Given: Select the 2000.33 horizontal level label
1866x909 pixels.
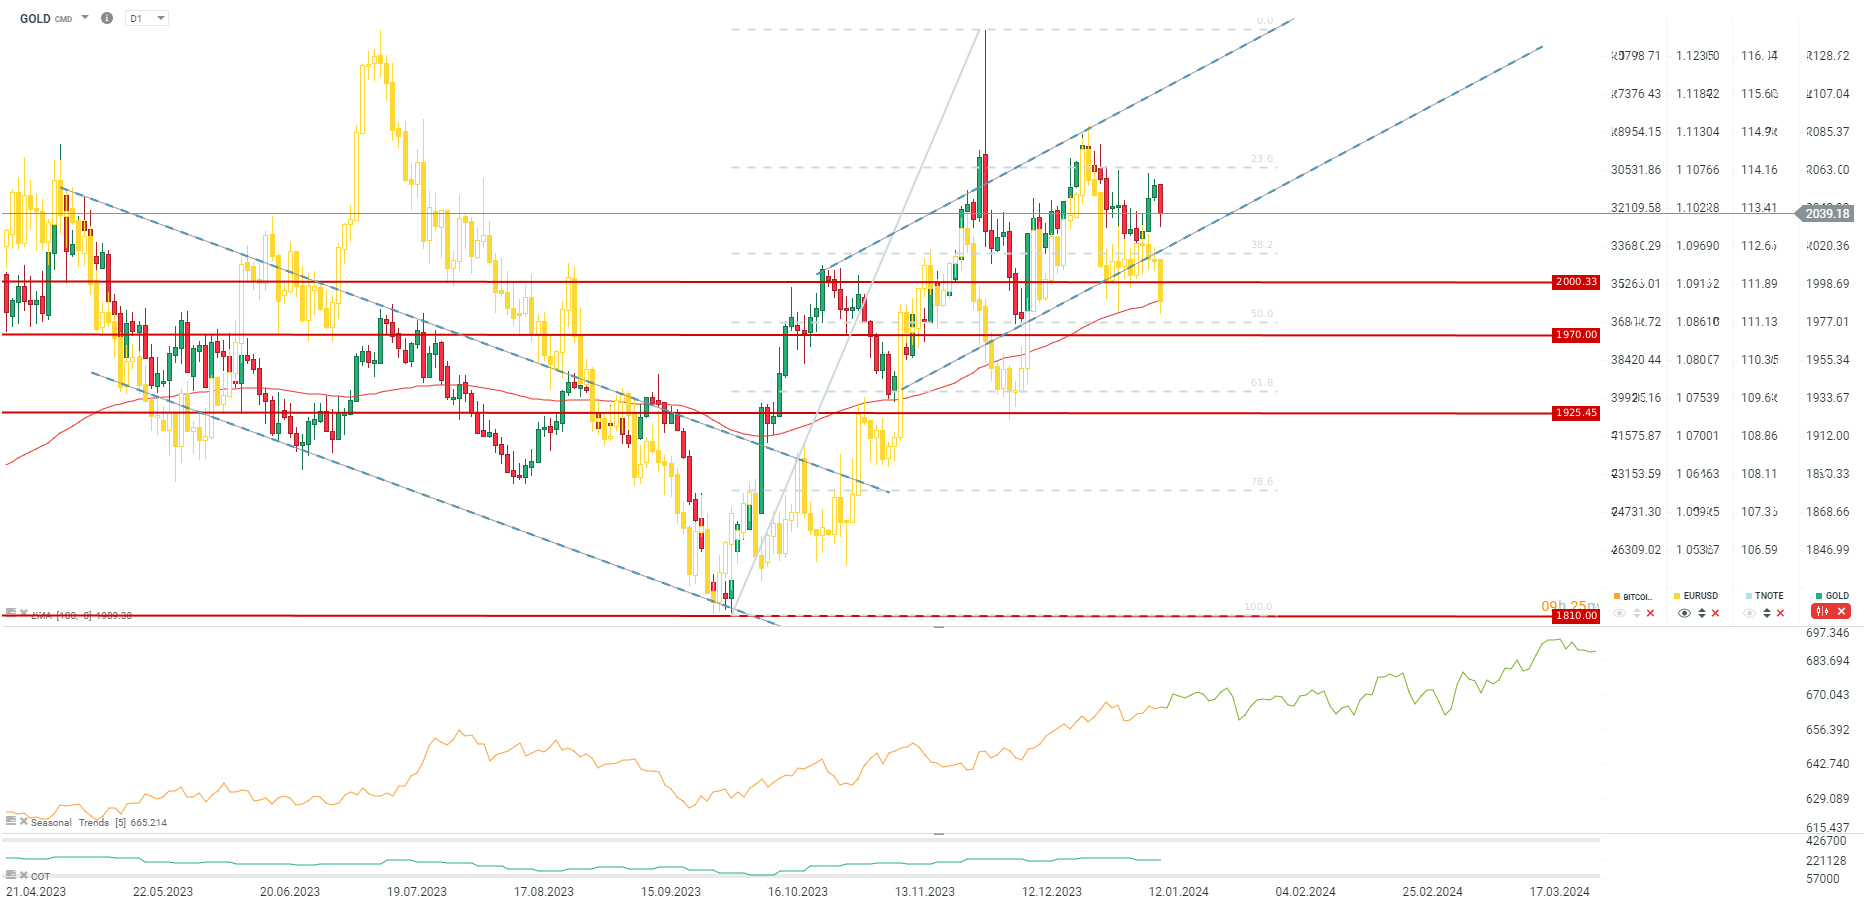Looking at the screenshot, I should 1576,282.
